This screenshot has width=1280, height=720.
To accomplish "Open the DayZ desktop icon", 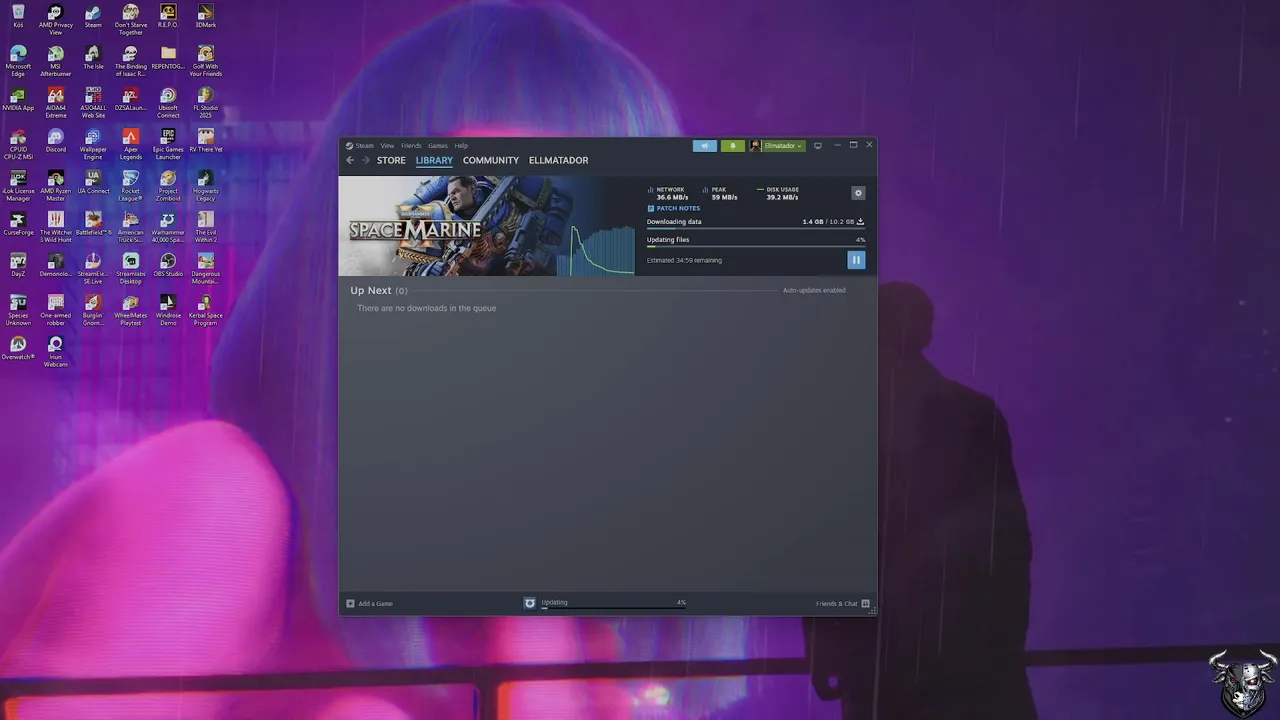I will pos(18,263).
